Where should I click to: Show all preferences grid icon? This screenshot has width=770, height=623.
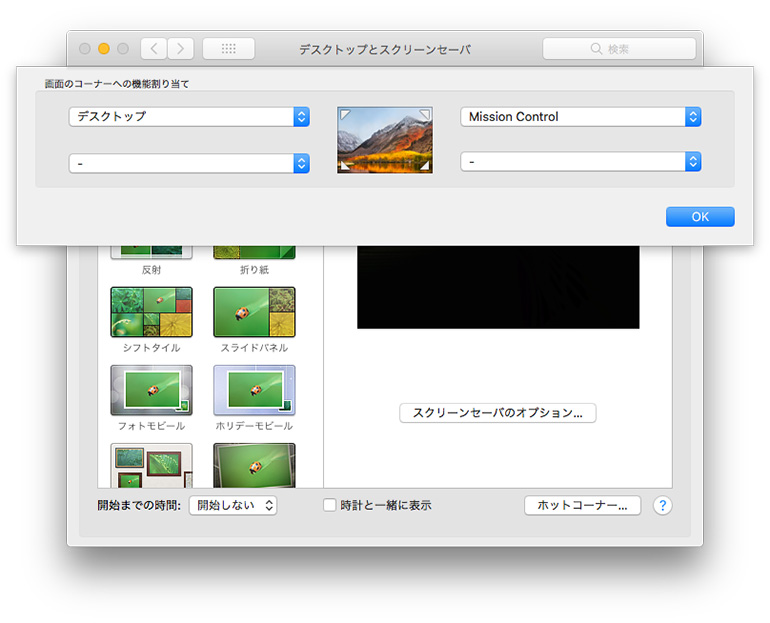coord(228,48)
